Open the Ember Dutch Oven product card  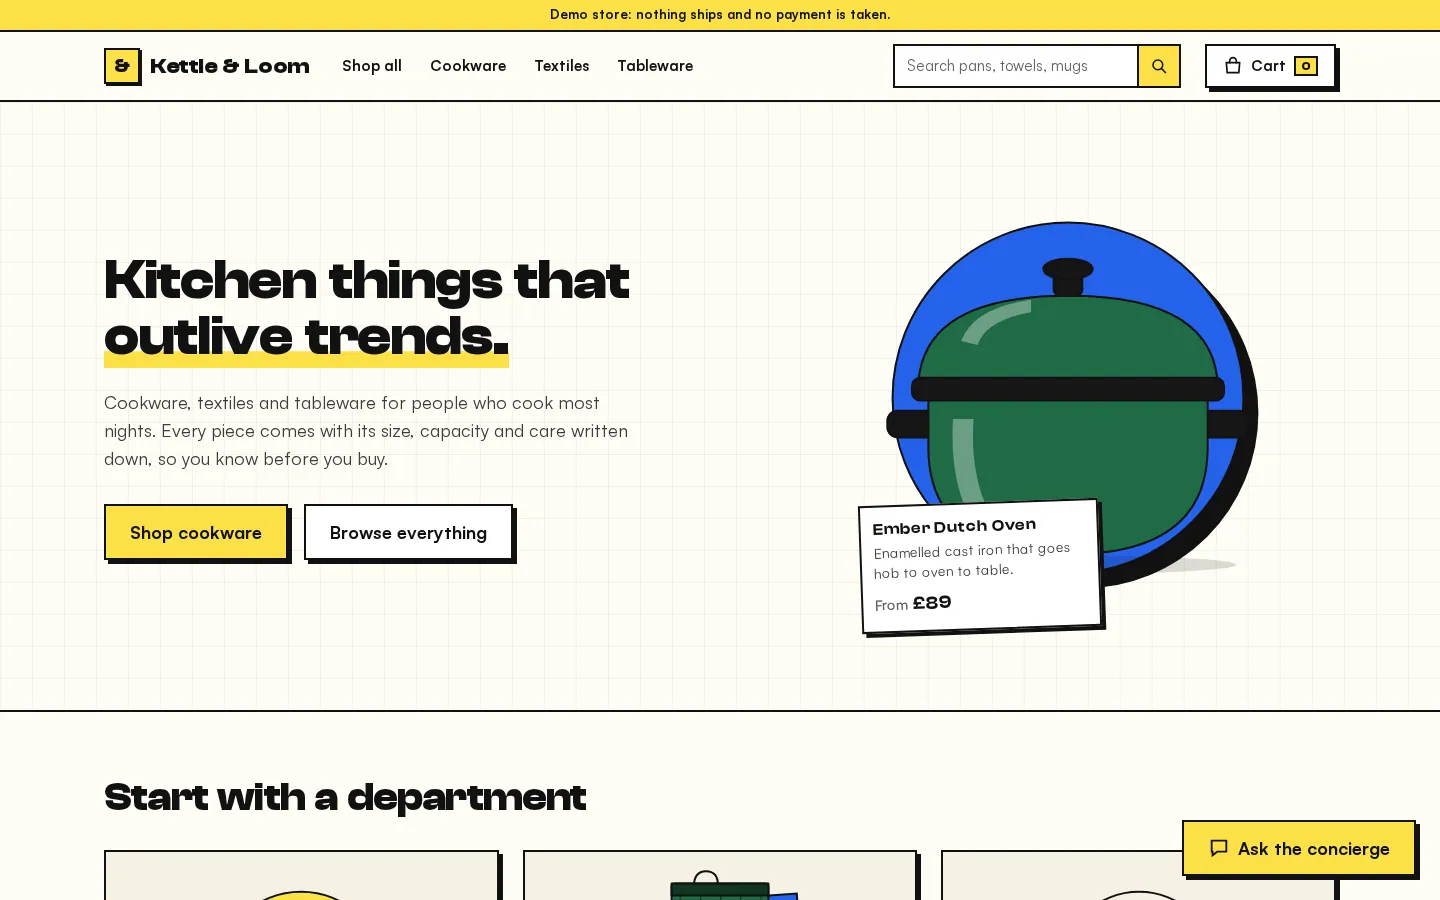coord(981,566)
